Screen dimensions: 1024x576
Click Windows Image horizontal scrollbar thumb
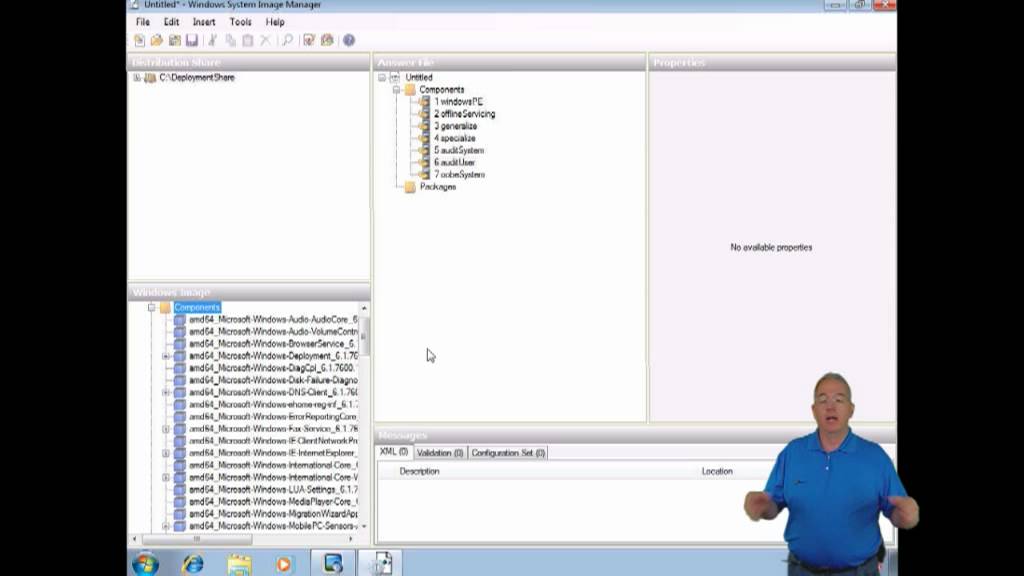[197, 539]
